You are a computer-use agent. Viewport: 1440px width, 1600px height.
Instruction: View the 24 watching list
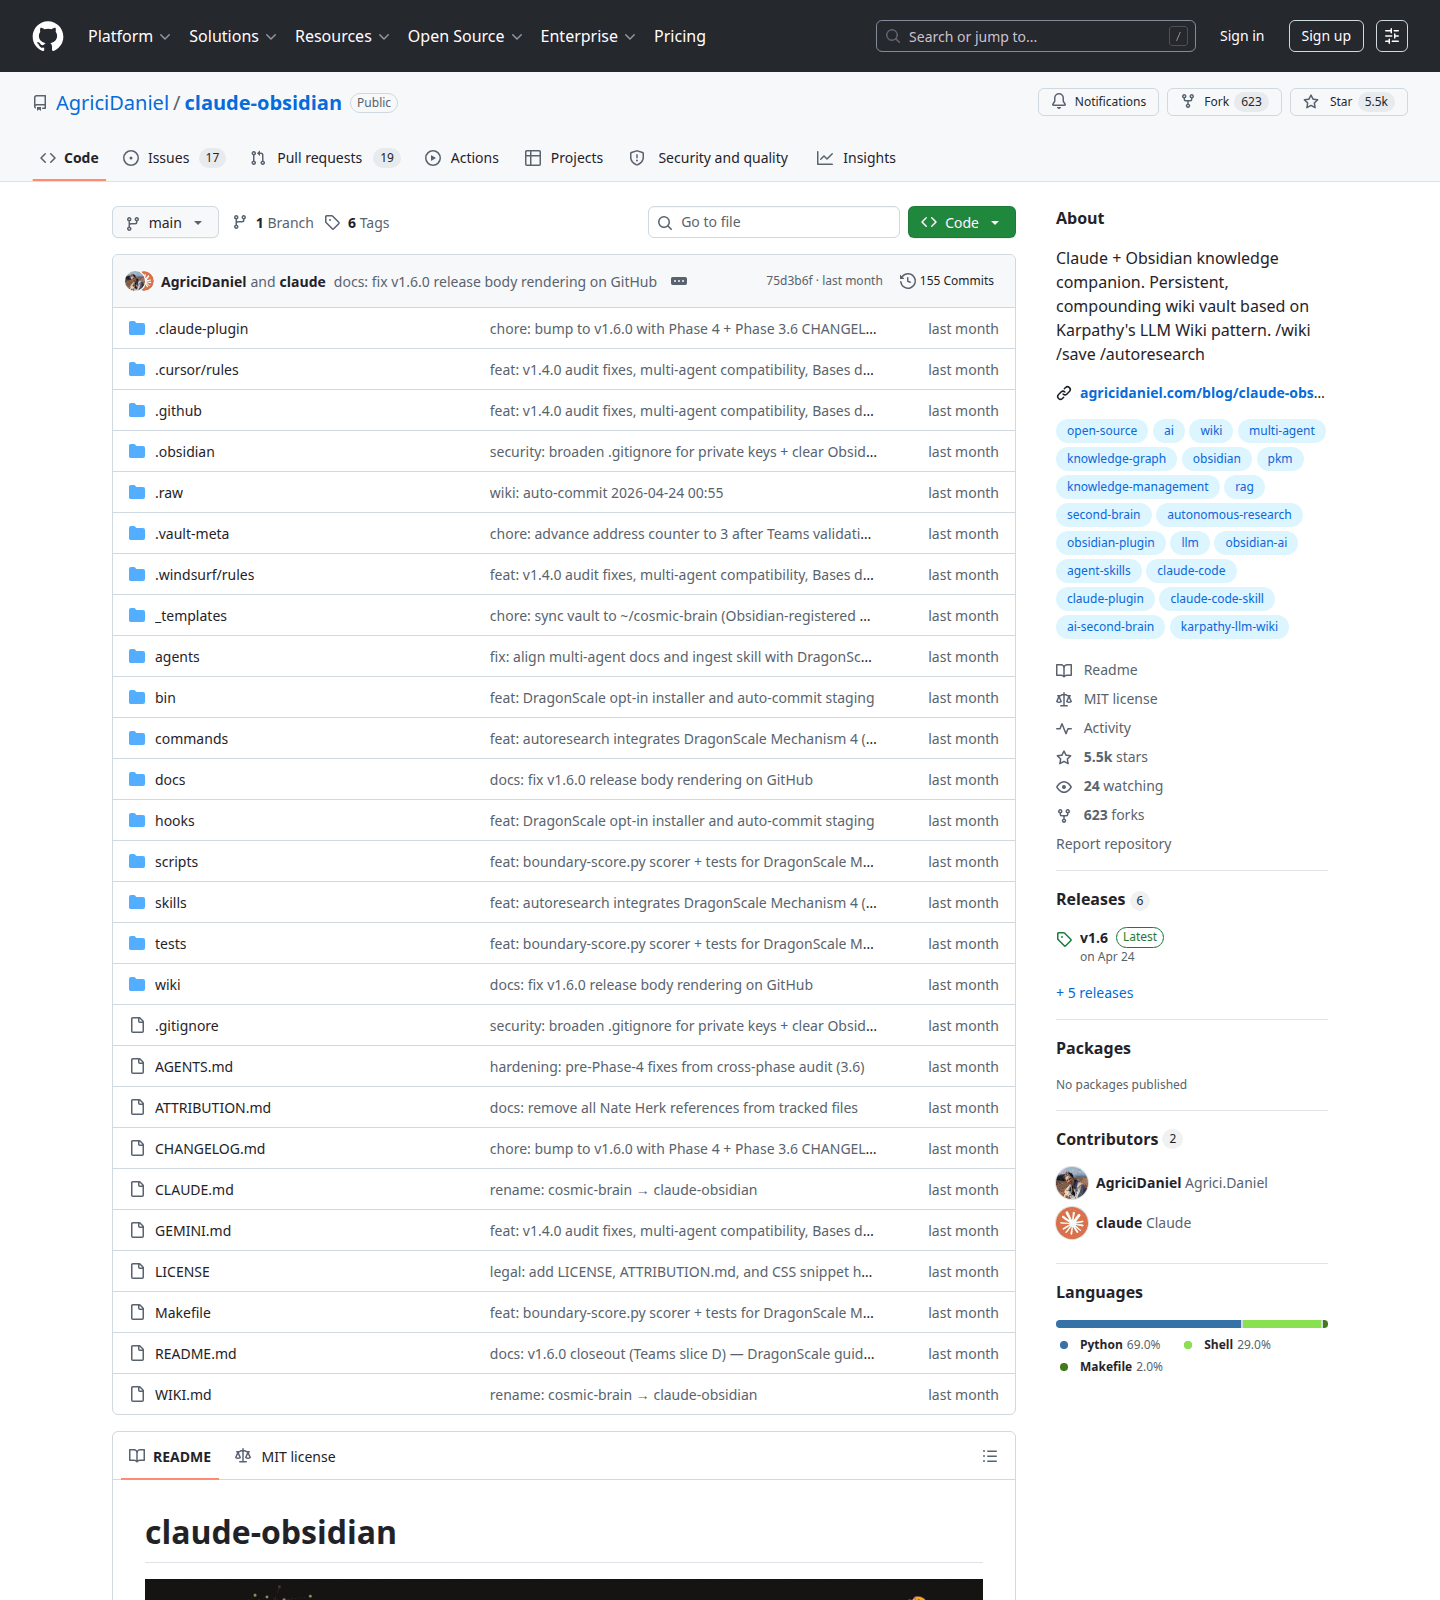point(1110,786)
